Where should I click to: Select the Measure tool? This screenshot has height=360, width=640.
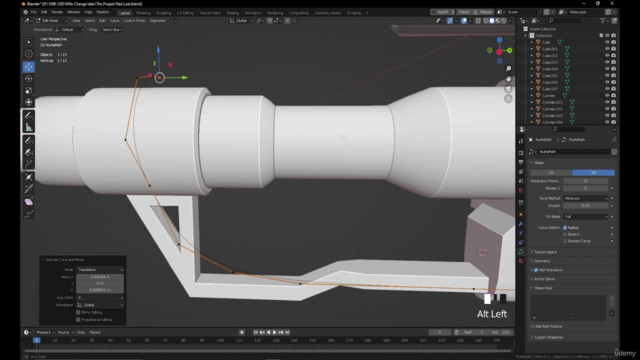(29, 127)
